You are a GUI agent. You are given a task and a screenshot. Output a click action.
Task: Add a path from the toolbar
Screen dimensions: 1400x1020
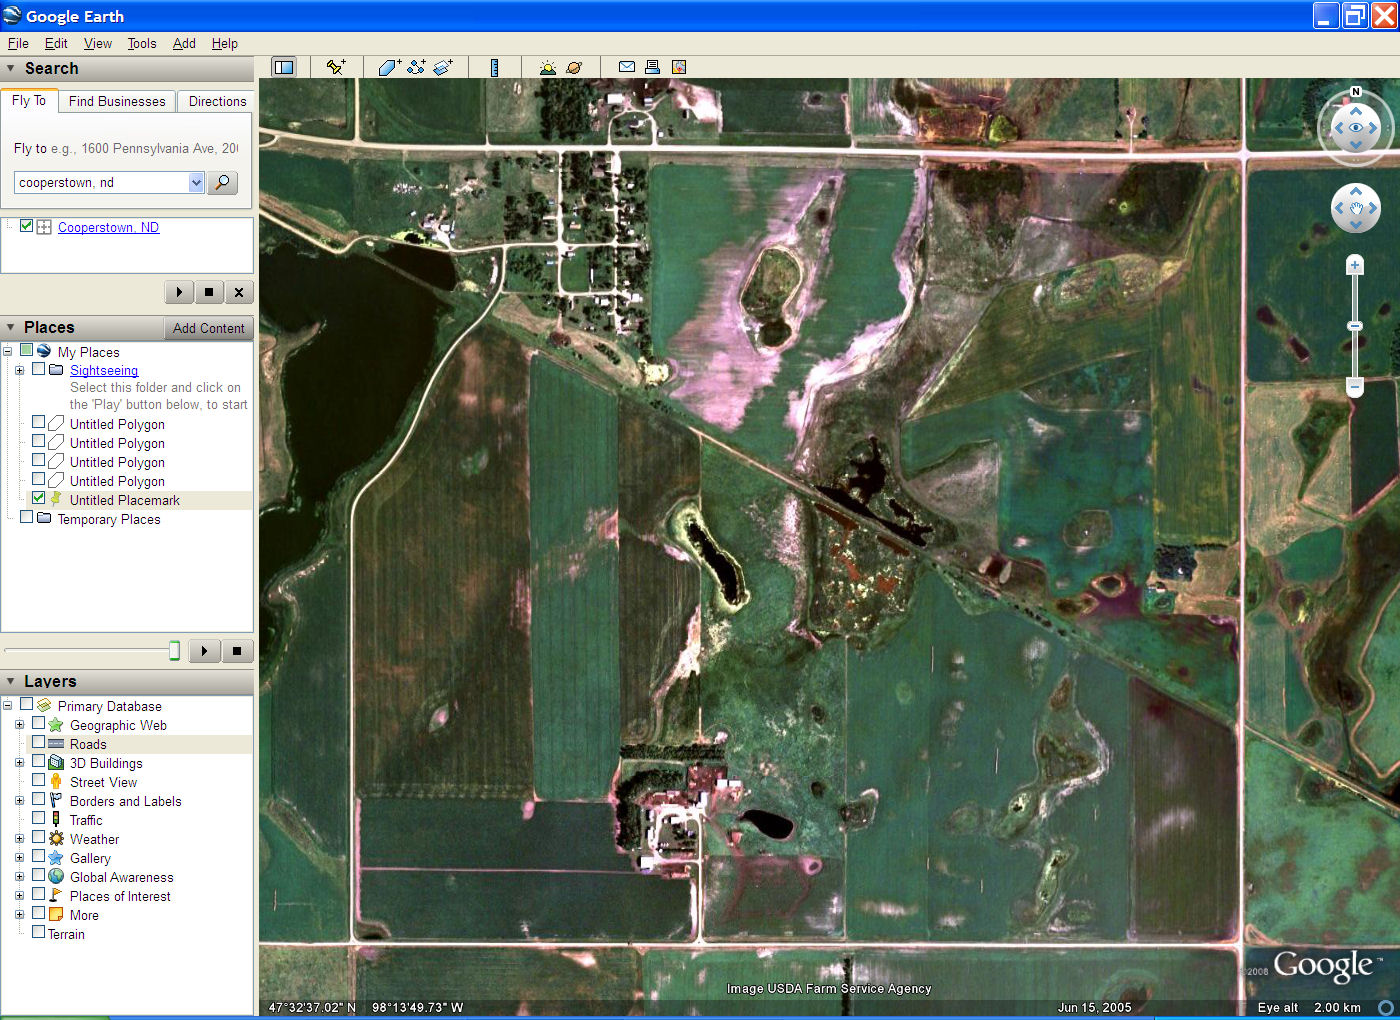point(416,67)
